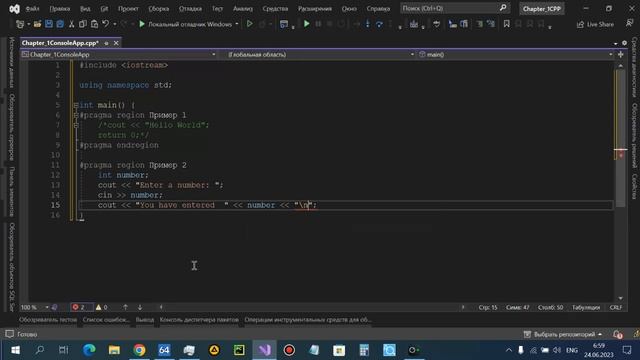Click the Выбрать репозиторий button
The height and width of the screenshot is (360, 640).
click(x=563, y=334)
